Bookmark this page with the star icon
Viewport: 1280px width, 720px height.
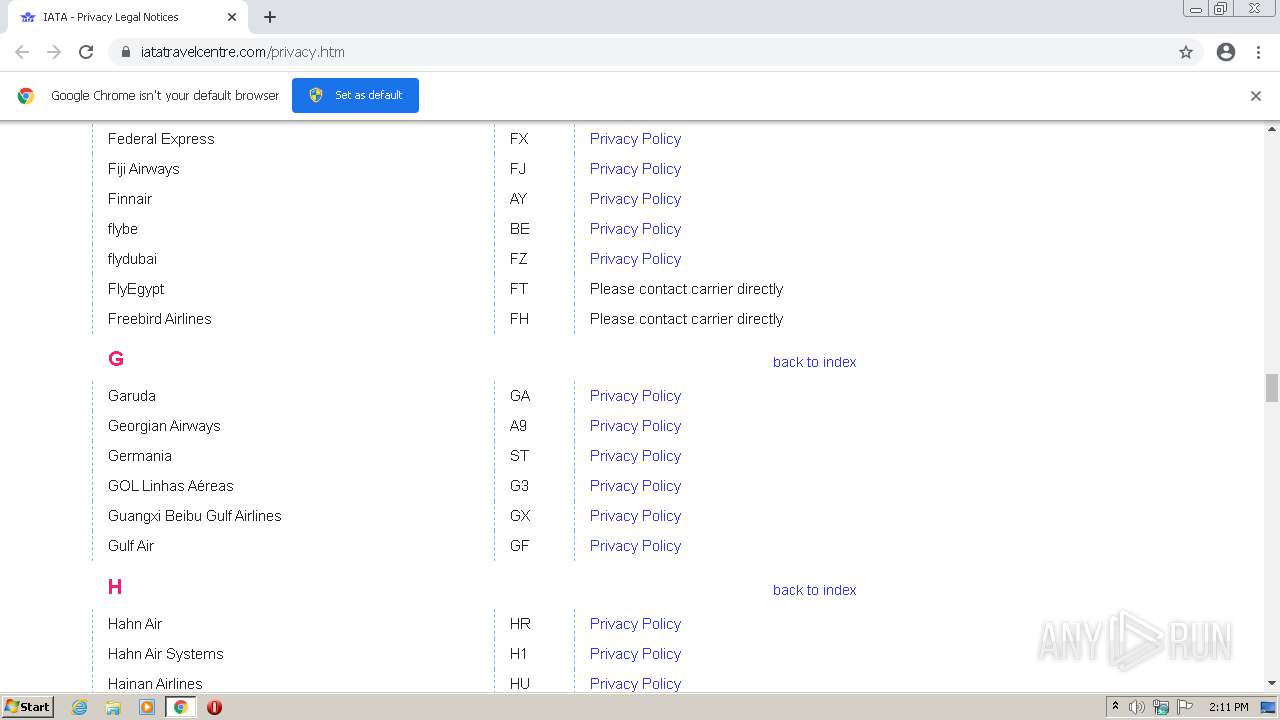(1186, 52)
